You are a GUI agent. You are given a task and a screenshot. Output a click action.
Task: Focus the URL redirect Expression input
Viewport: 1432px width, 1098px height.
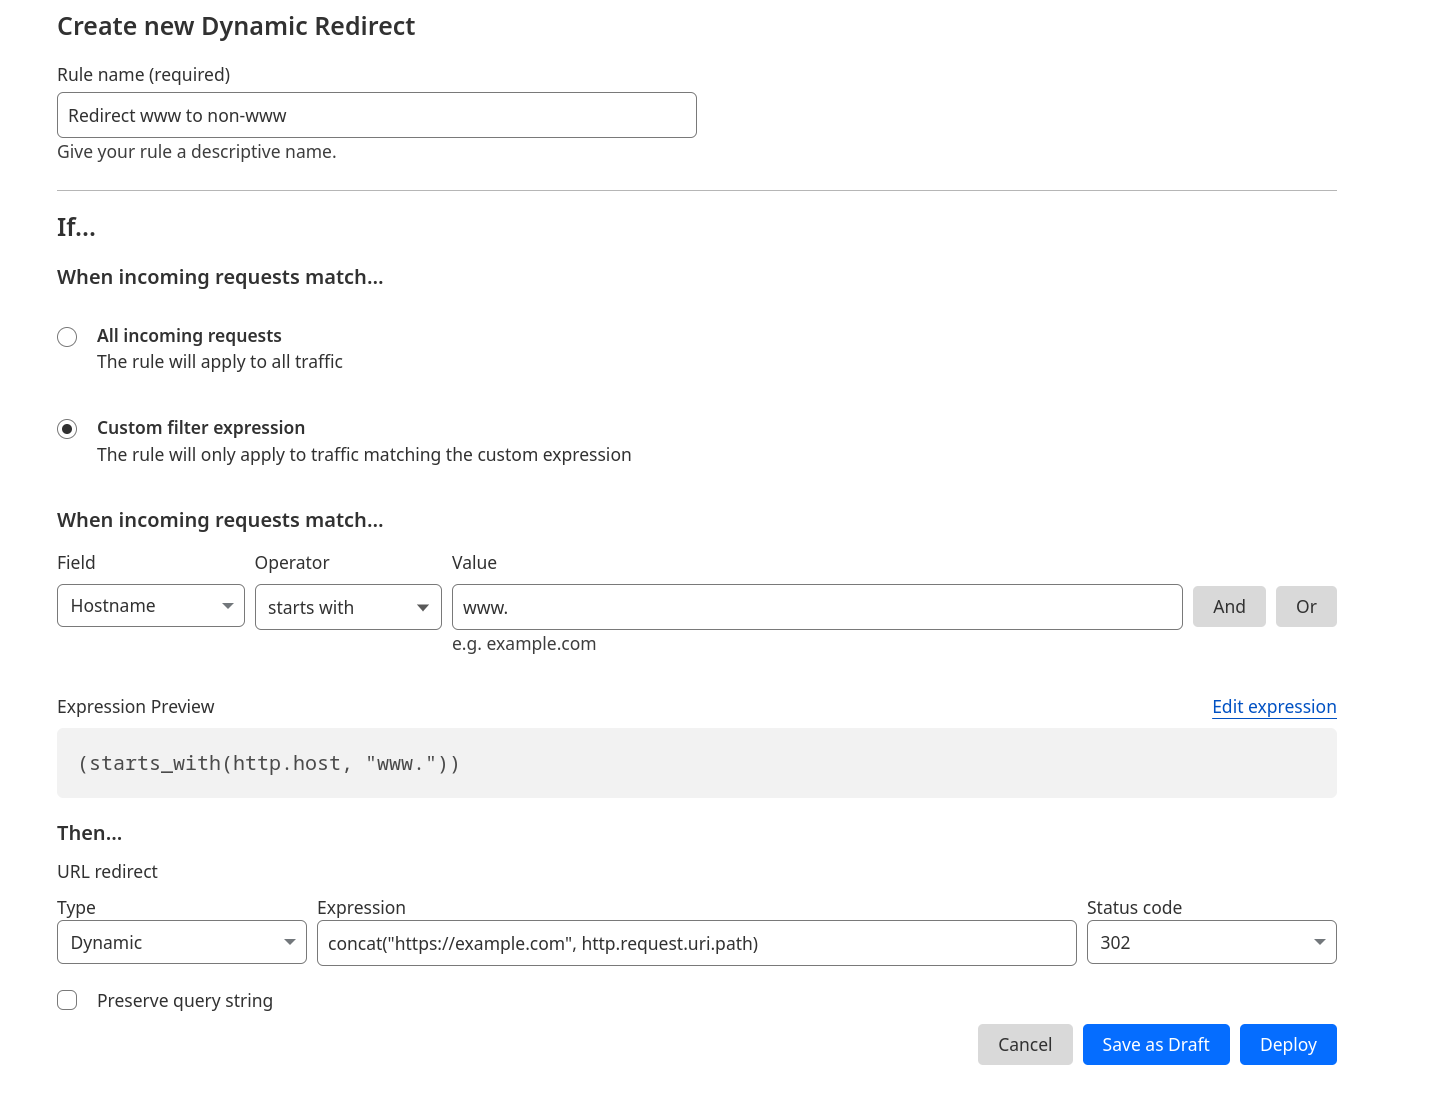tap(696, 943)
